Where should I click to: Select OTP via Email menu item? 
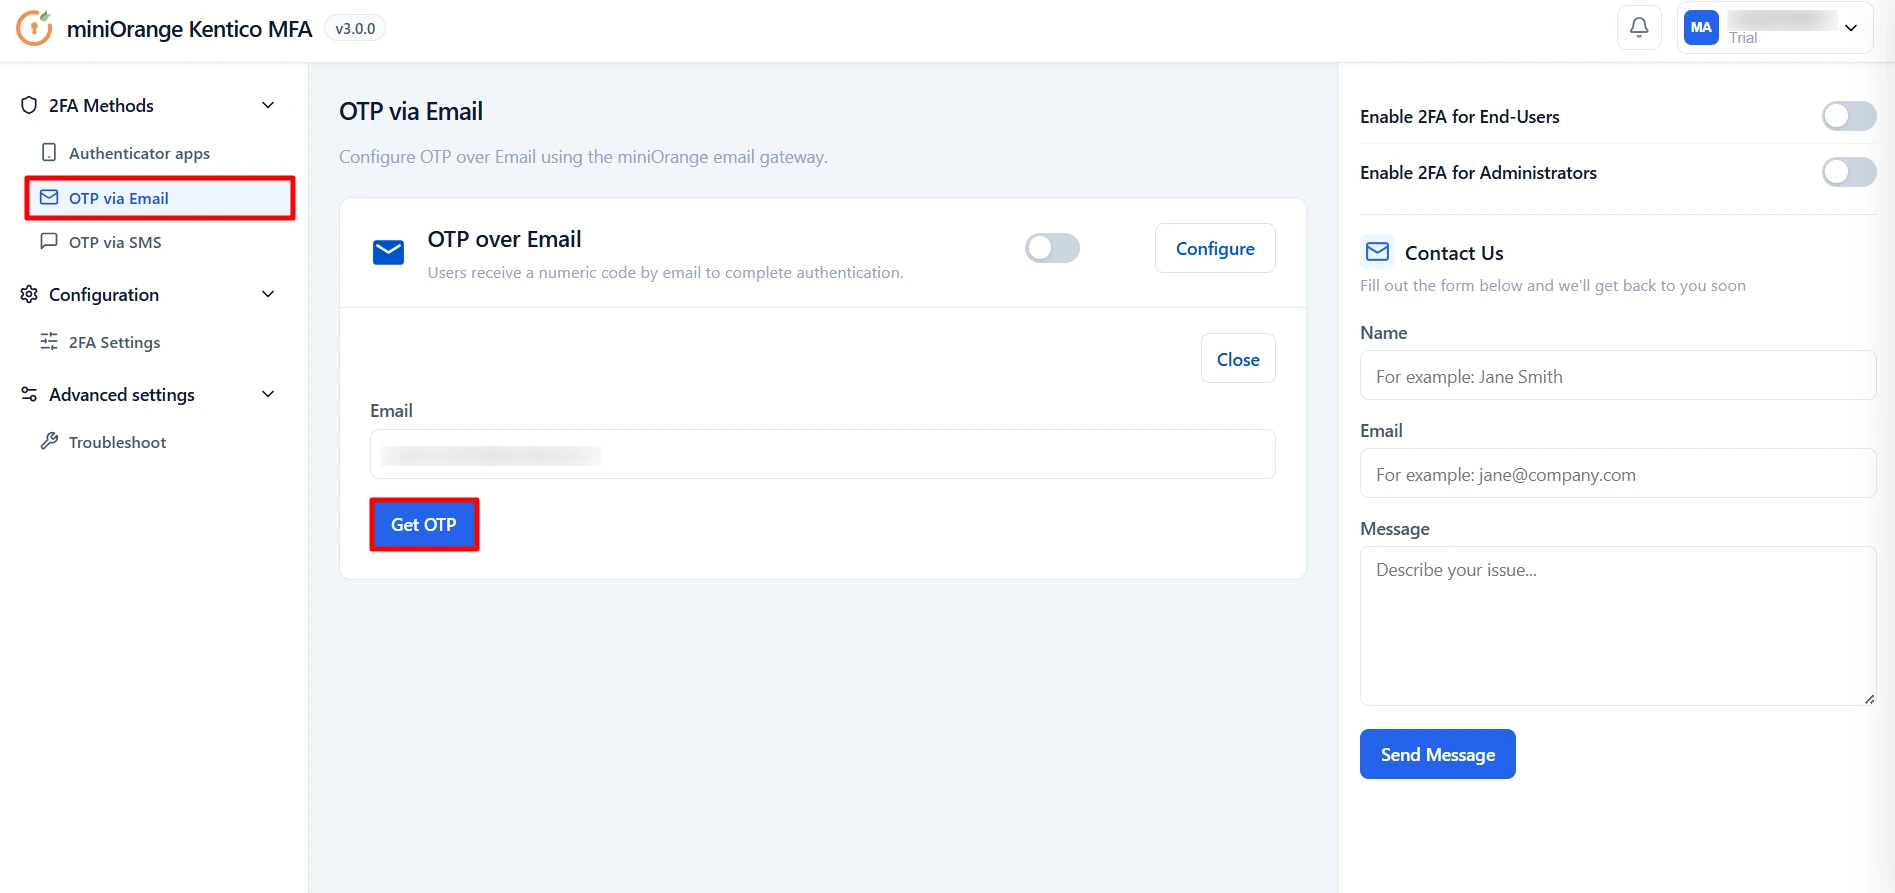click(x=160, y=198)
